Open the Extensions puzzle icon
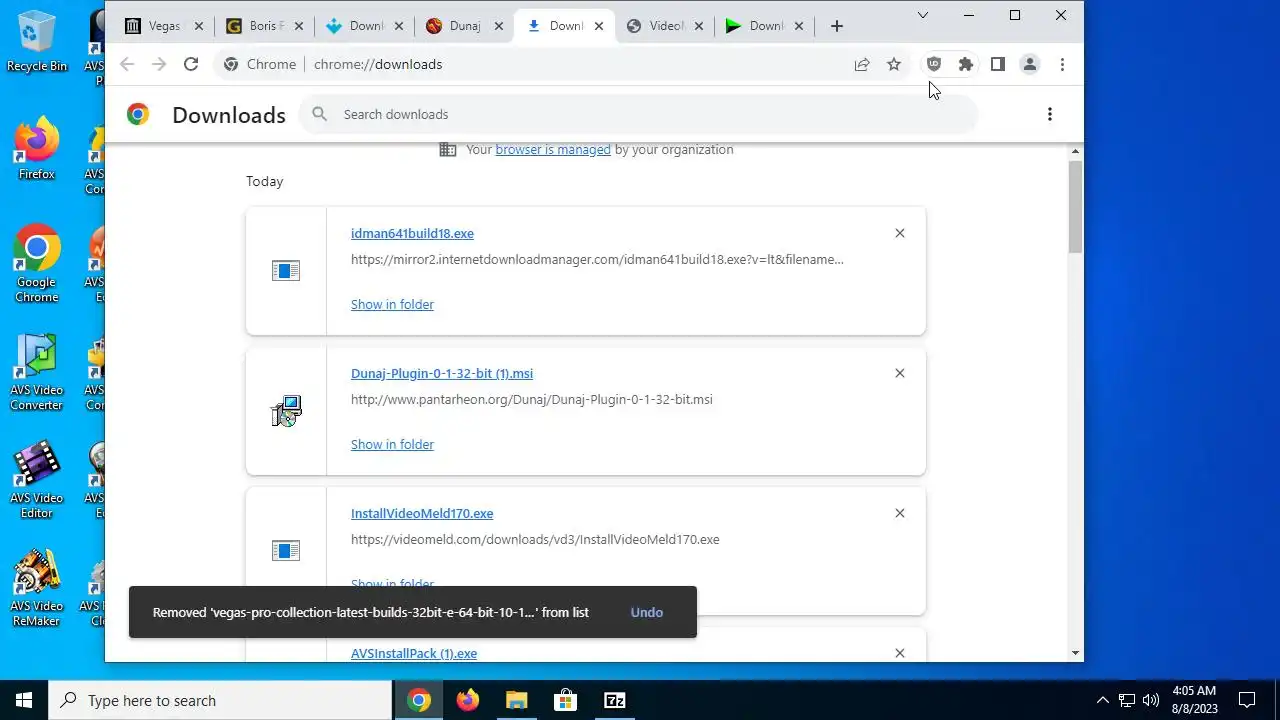Screen dimensions: 1280x720 pos(966,64)
